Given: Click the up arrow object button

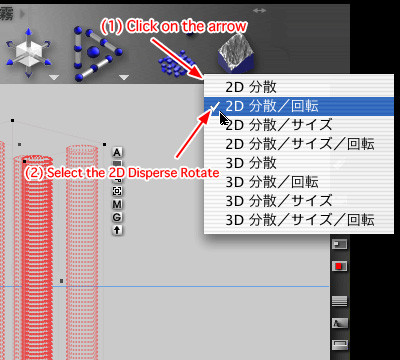Looking at the screenshot, I should (x=117, y=230).
